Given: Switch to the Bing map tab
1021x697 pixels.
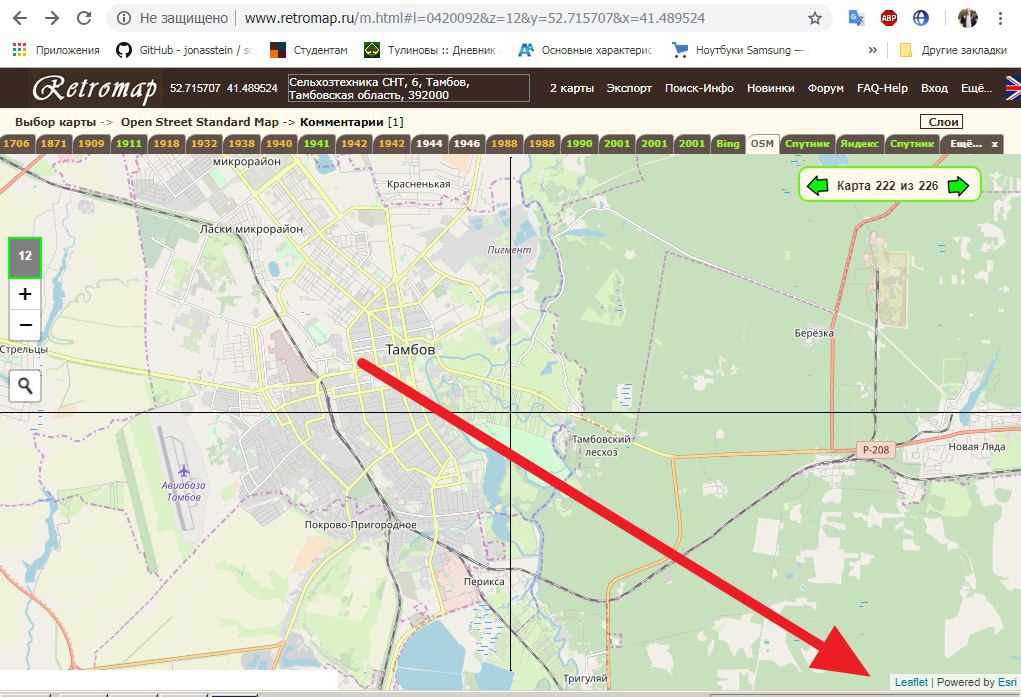Looking at the screenshot, I should (728, 144).
